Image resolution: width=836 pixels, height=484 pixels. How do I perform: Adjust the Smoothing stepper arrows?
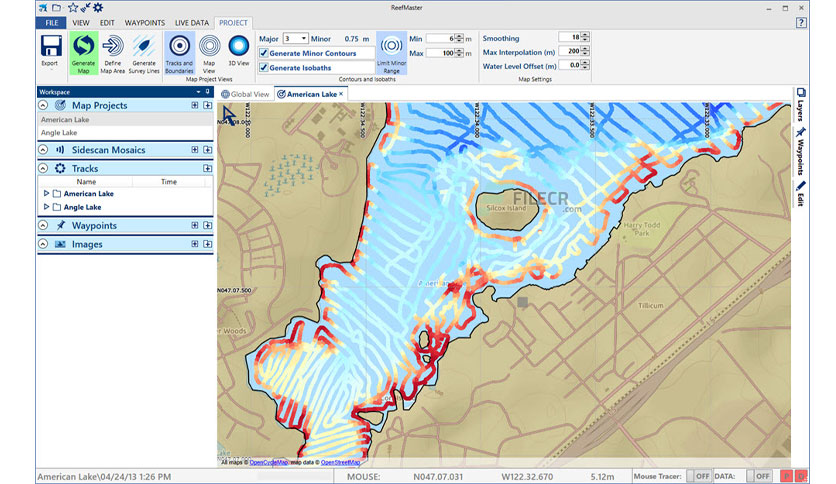[585, 37]
